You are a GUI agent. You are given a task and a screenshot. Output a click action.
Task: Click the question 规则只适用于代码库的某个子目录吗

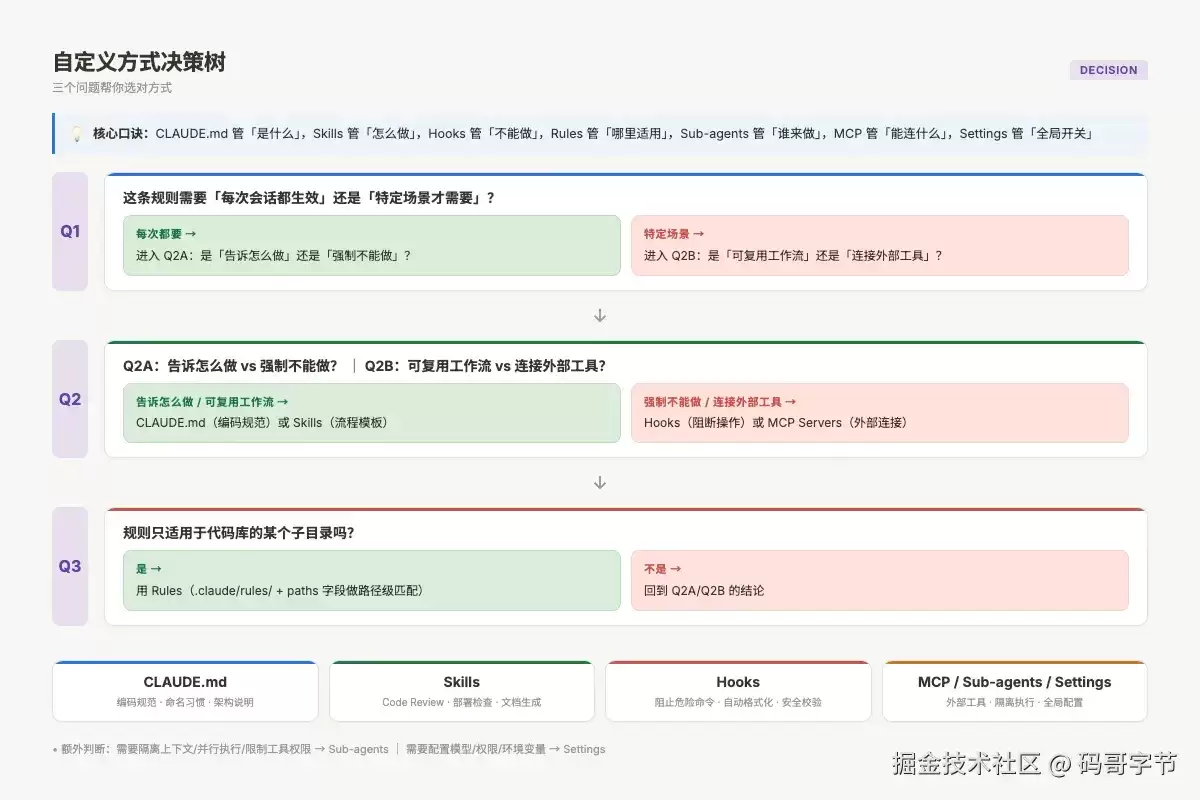[x=239, y=533]
